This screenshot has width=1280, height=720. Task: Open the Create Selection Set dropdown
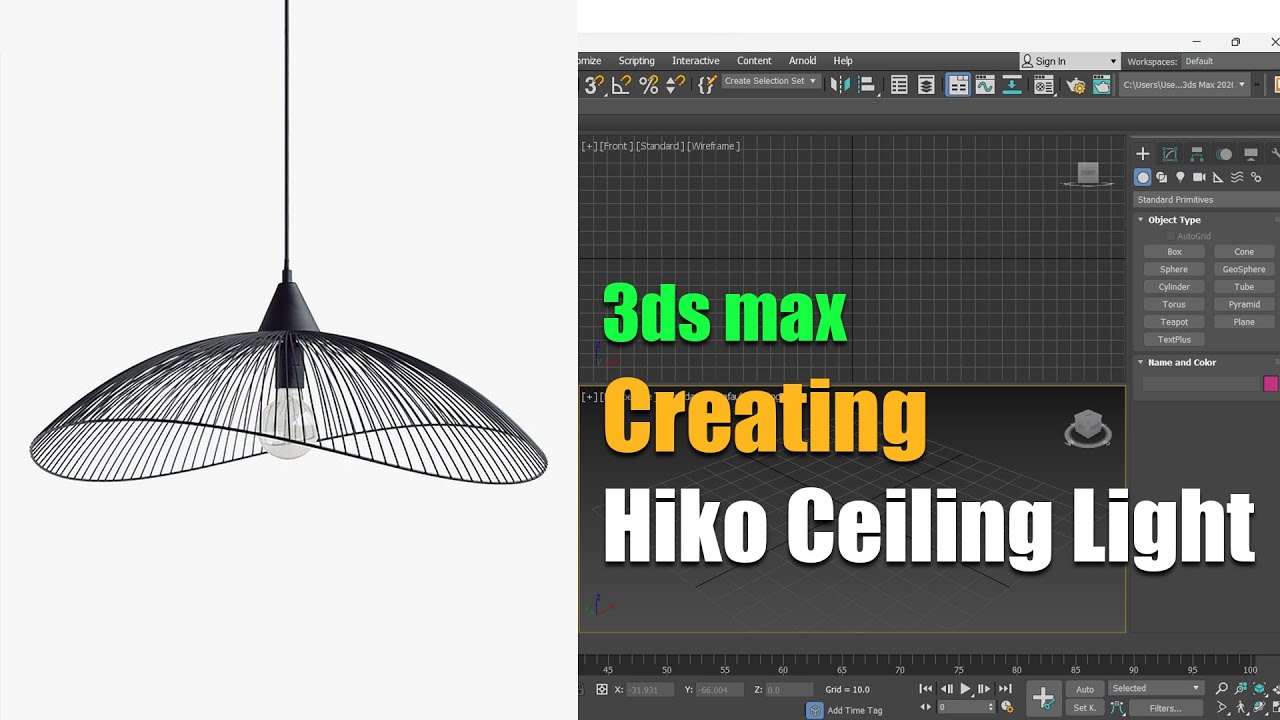770,81
